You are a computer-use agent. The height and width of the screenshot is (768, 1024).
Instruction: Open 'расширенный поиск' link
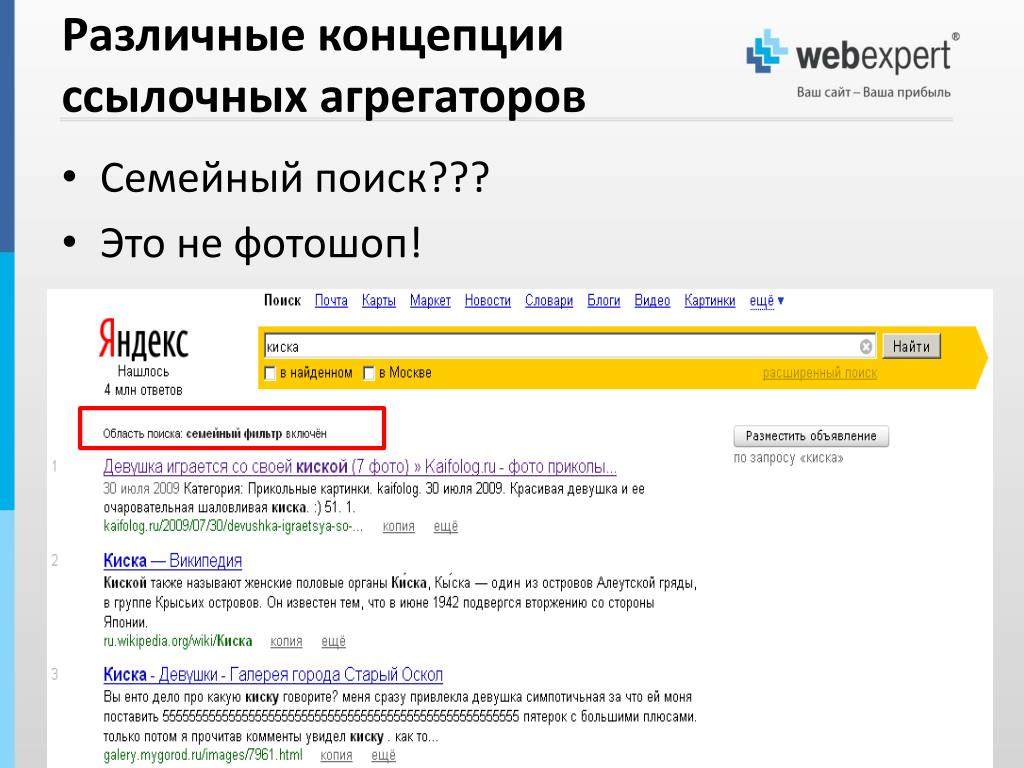click(x=820, y=373)
